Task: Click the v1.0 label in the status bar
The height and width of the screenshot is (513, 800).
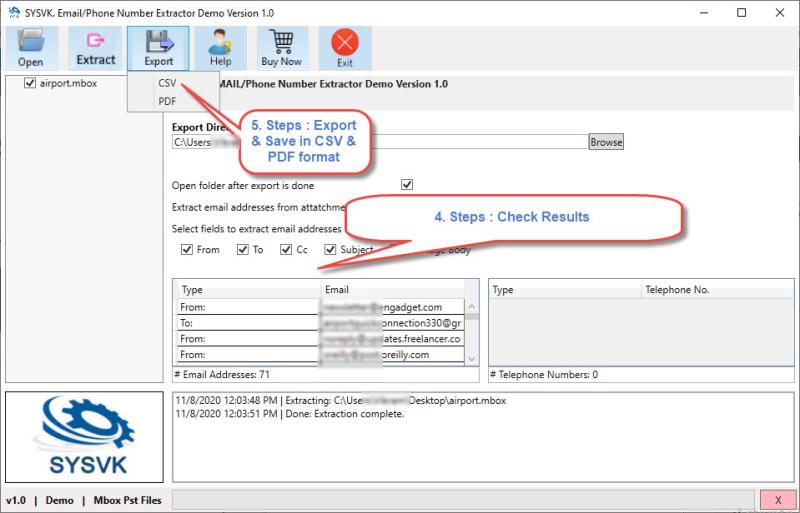Action: pos(16,500)
